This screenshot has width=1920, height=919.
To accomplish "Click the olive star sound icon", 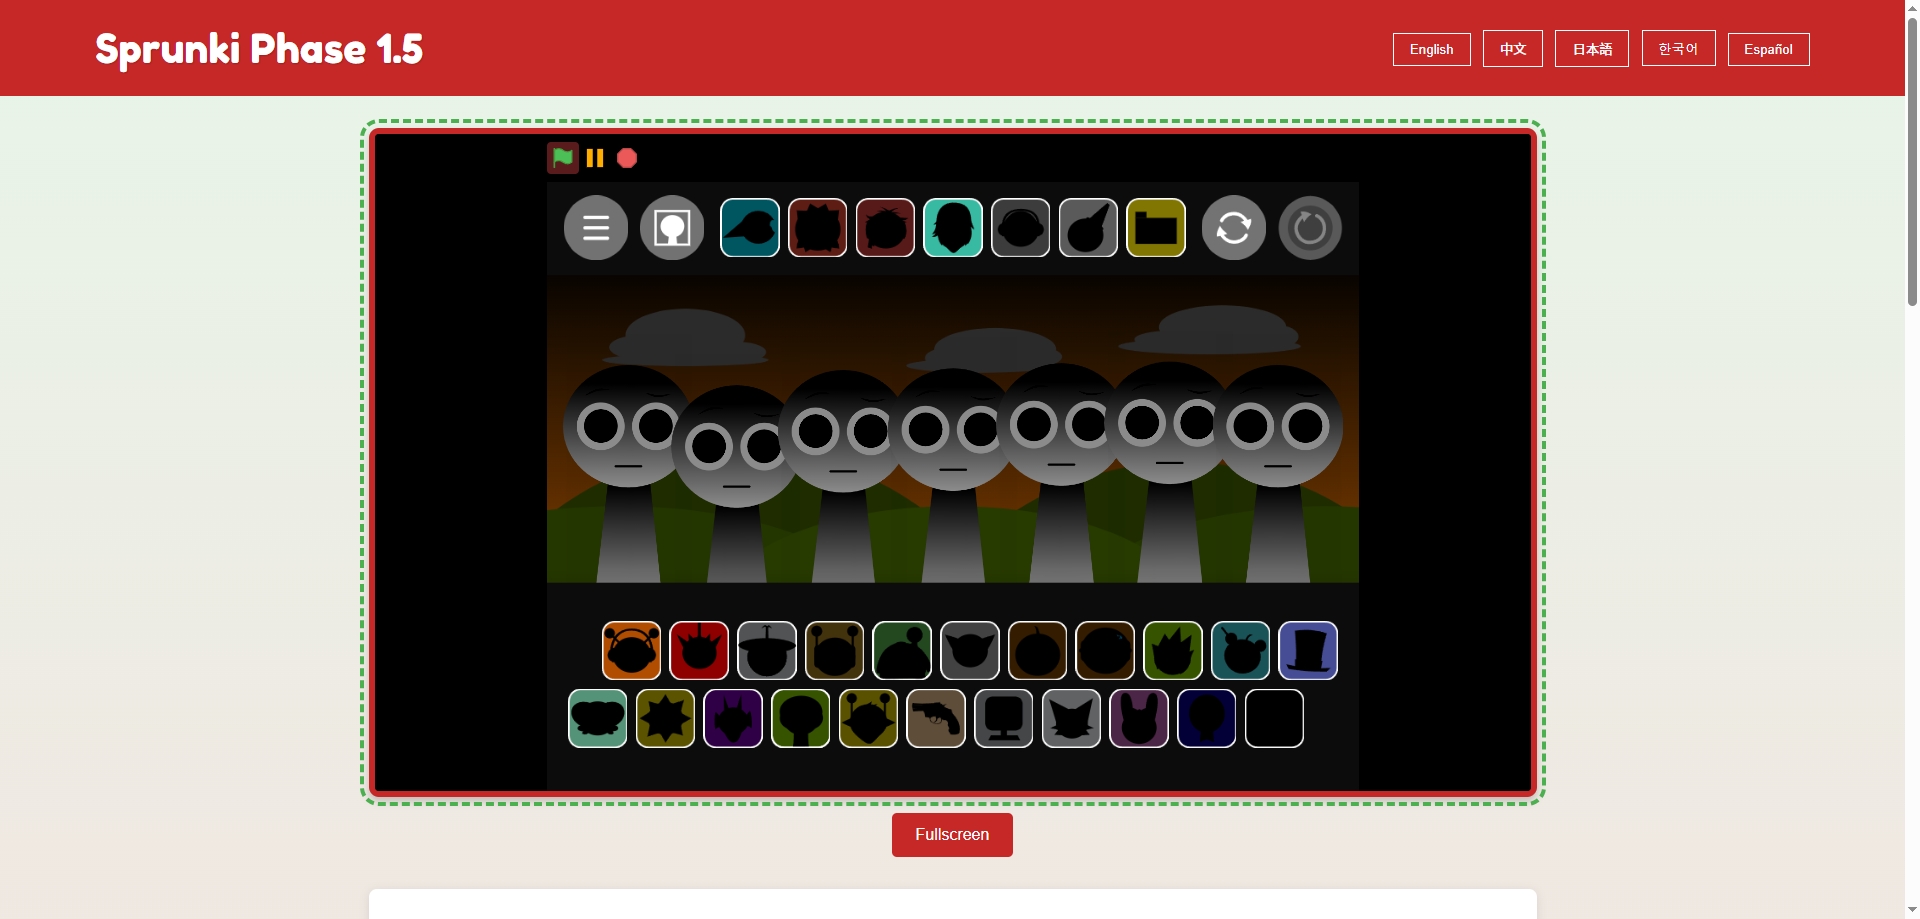I will click(x=665, y=718).
